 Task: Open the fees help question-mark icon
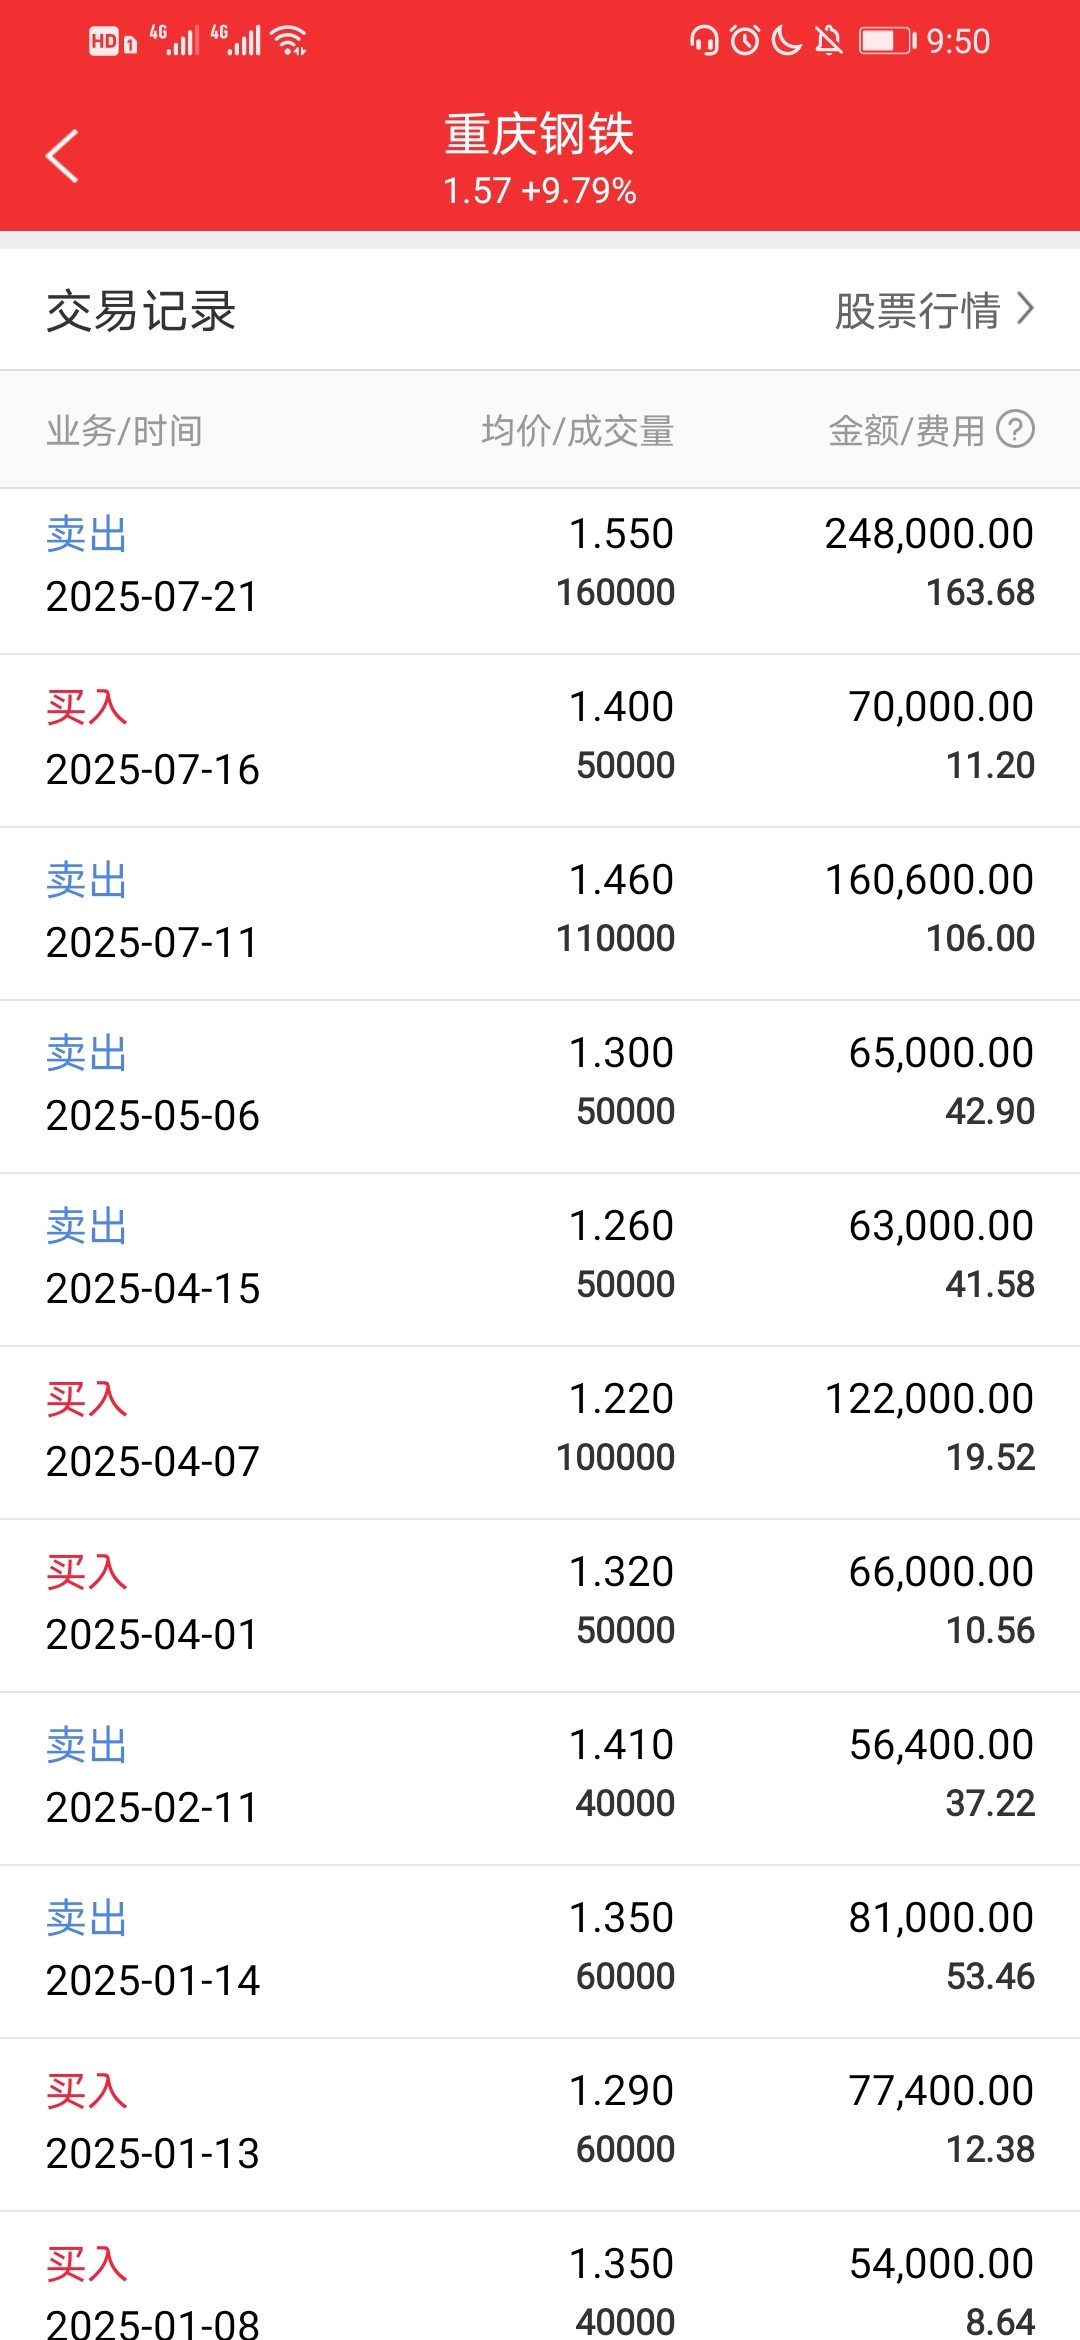tap(1016, 429)
